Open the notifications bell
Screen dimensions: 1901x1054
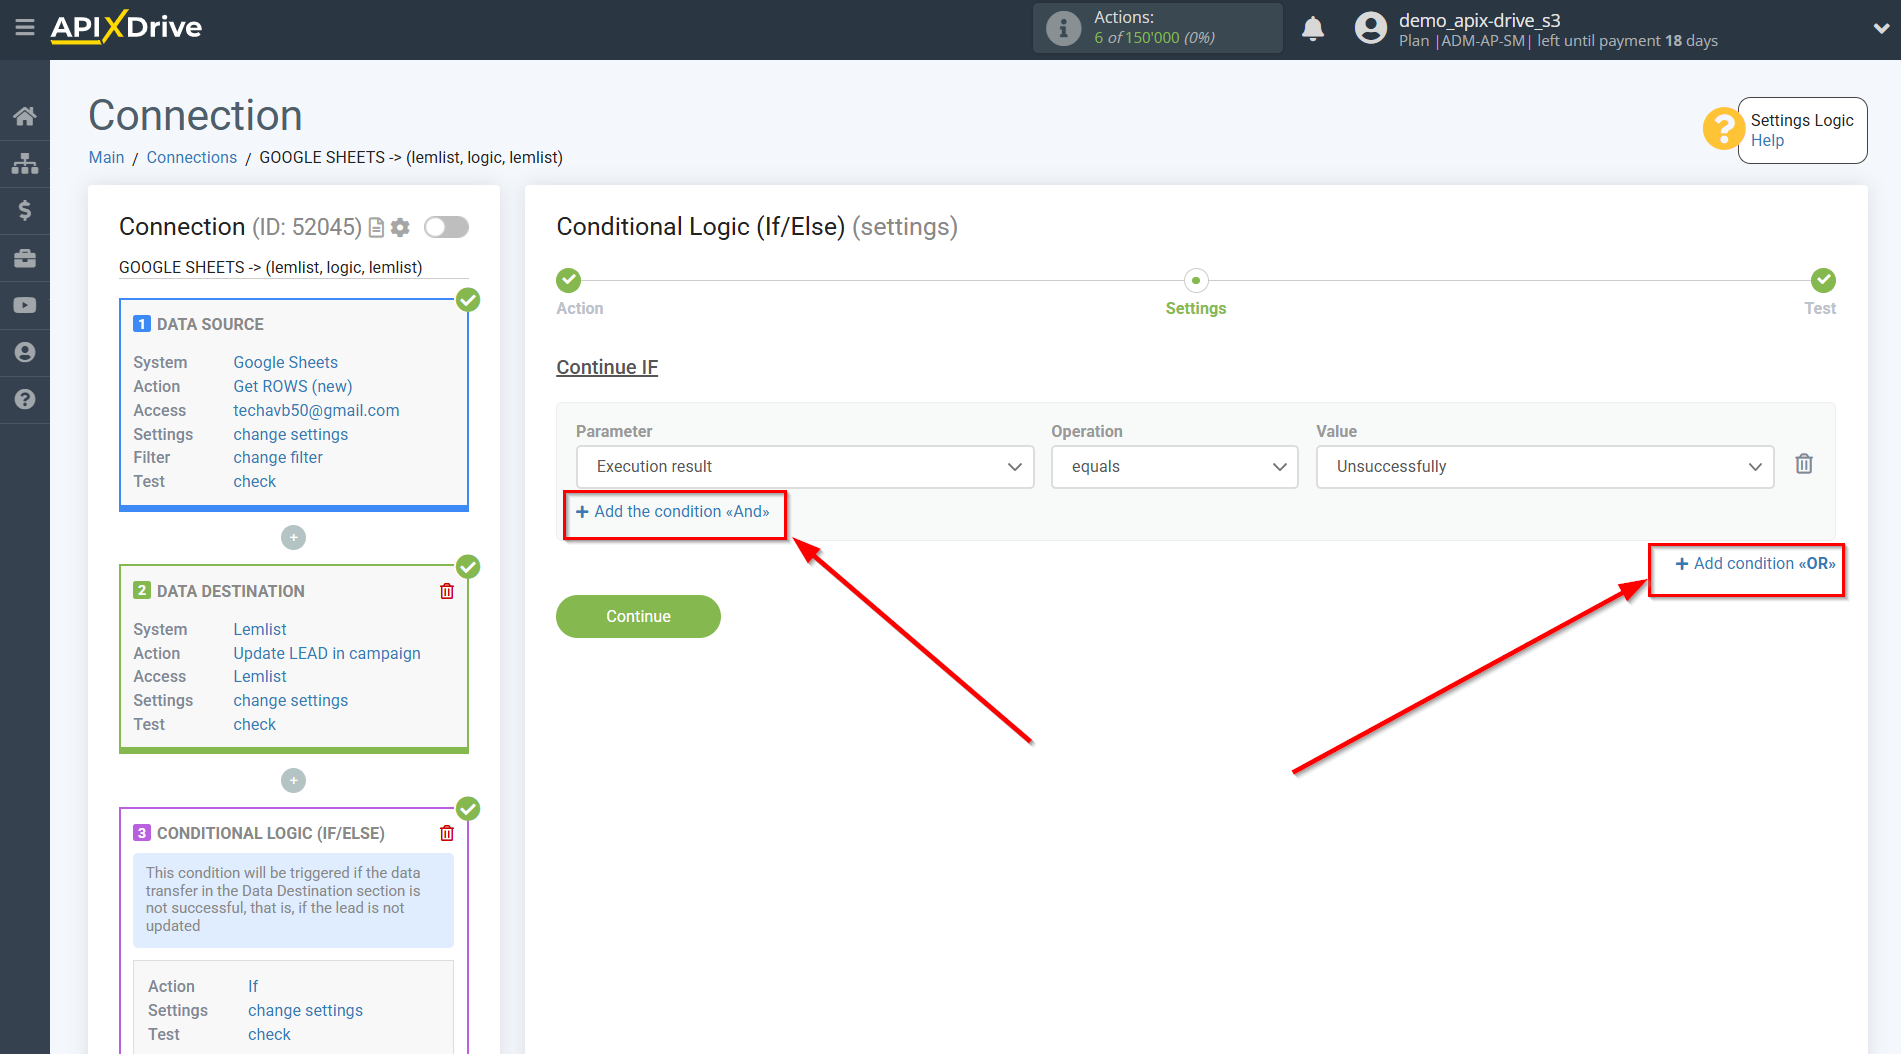click(1313, 28)
